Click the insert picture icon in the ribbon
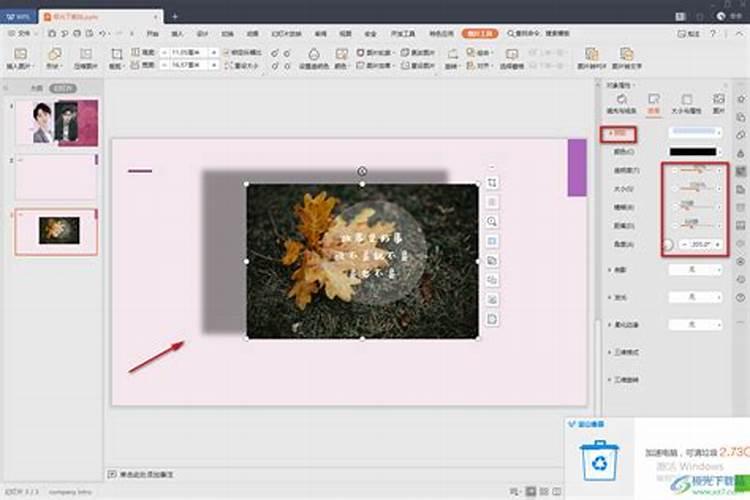 point(17,55)
